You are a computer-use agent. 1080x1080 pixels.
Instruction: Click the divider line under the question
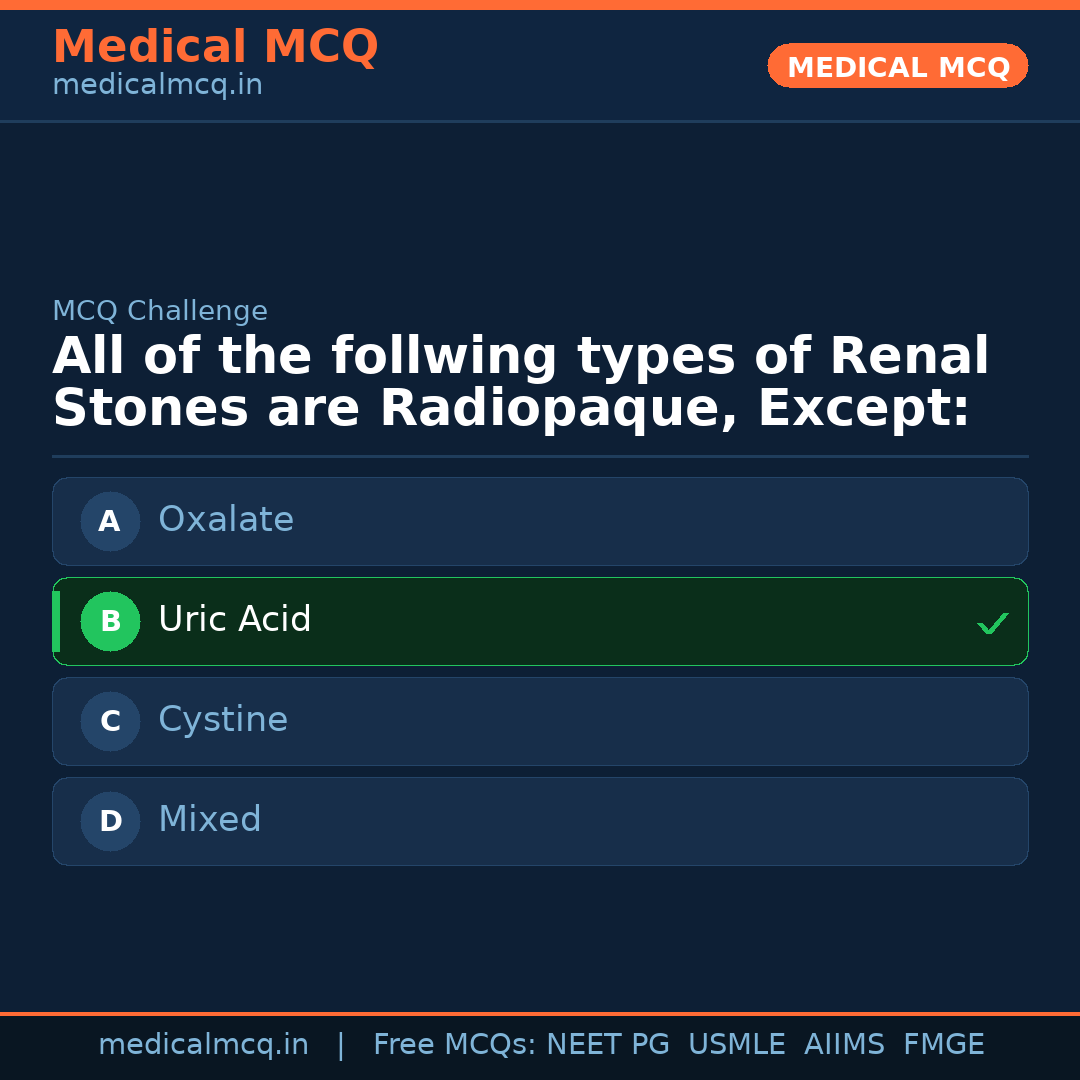pyautogui.click(x=540, y=456)
